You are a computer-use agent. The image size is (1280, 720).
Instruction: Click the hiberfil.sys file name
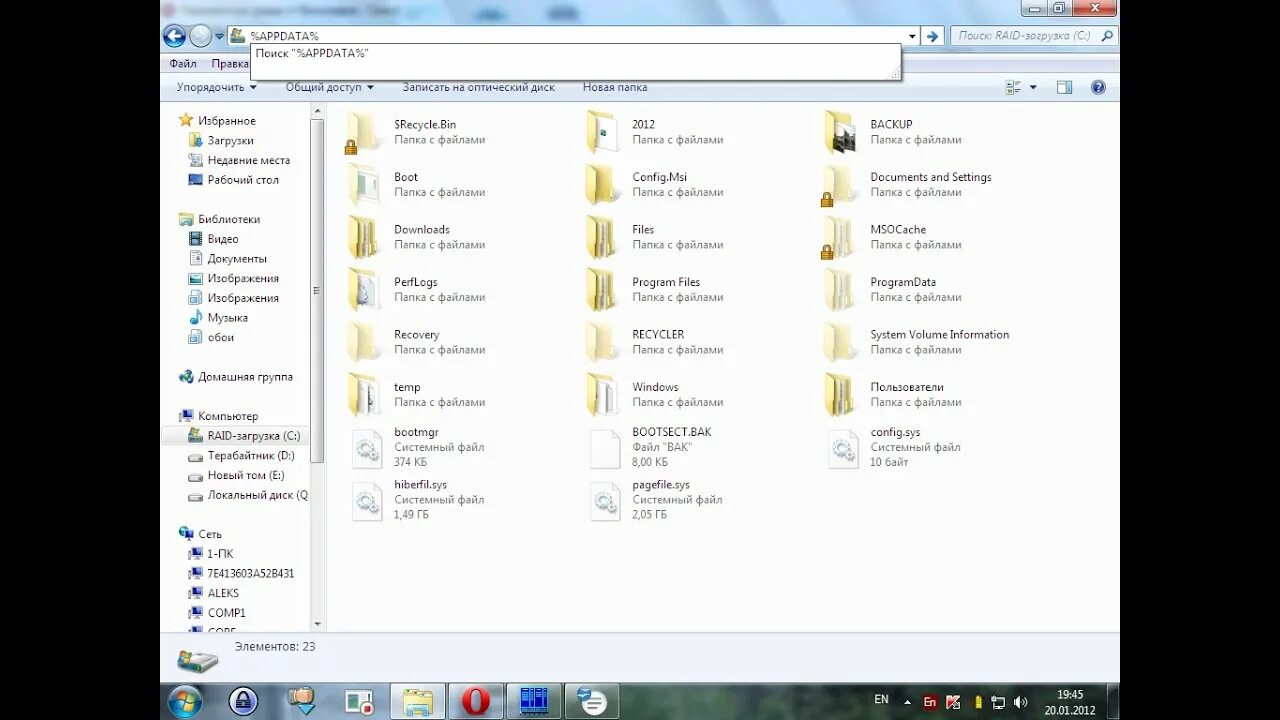pos(420,485)
